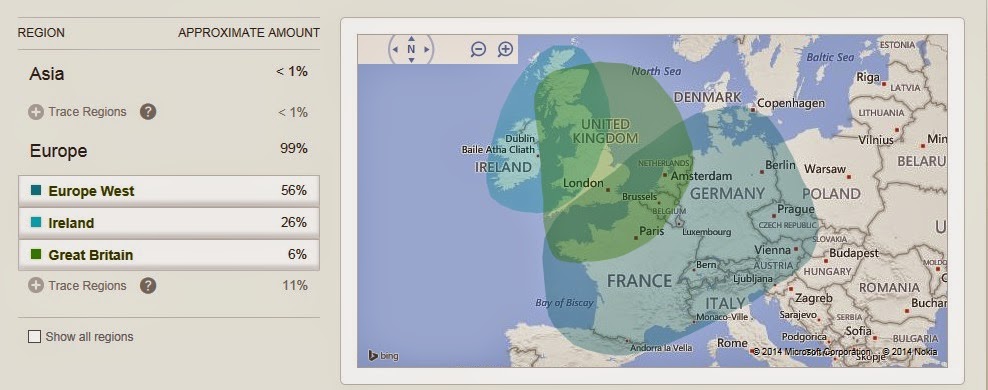Click the Europe West dark teal swatch
The width and height of the screenshot is (988, 390).
point(36,190)
